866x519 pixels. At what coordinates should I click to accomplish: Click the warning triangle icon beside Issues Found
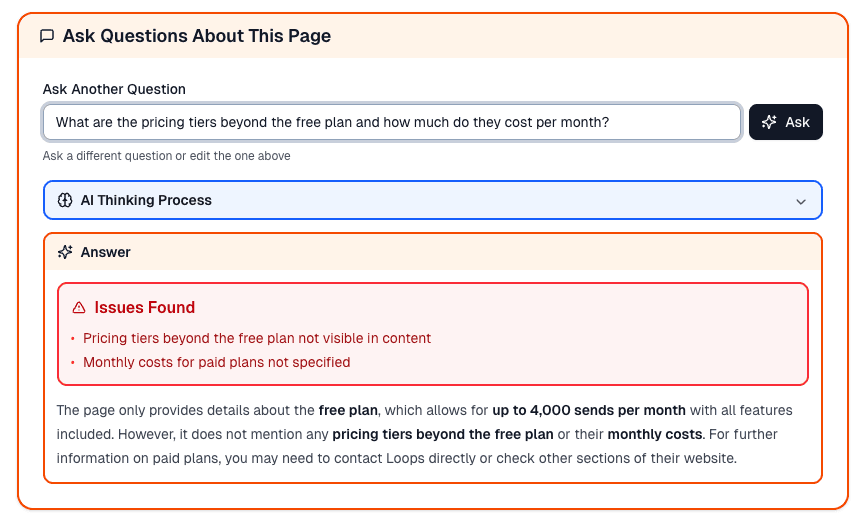79,308
